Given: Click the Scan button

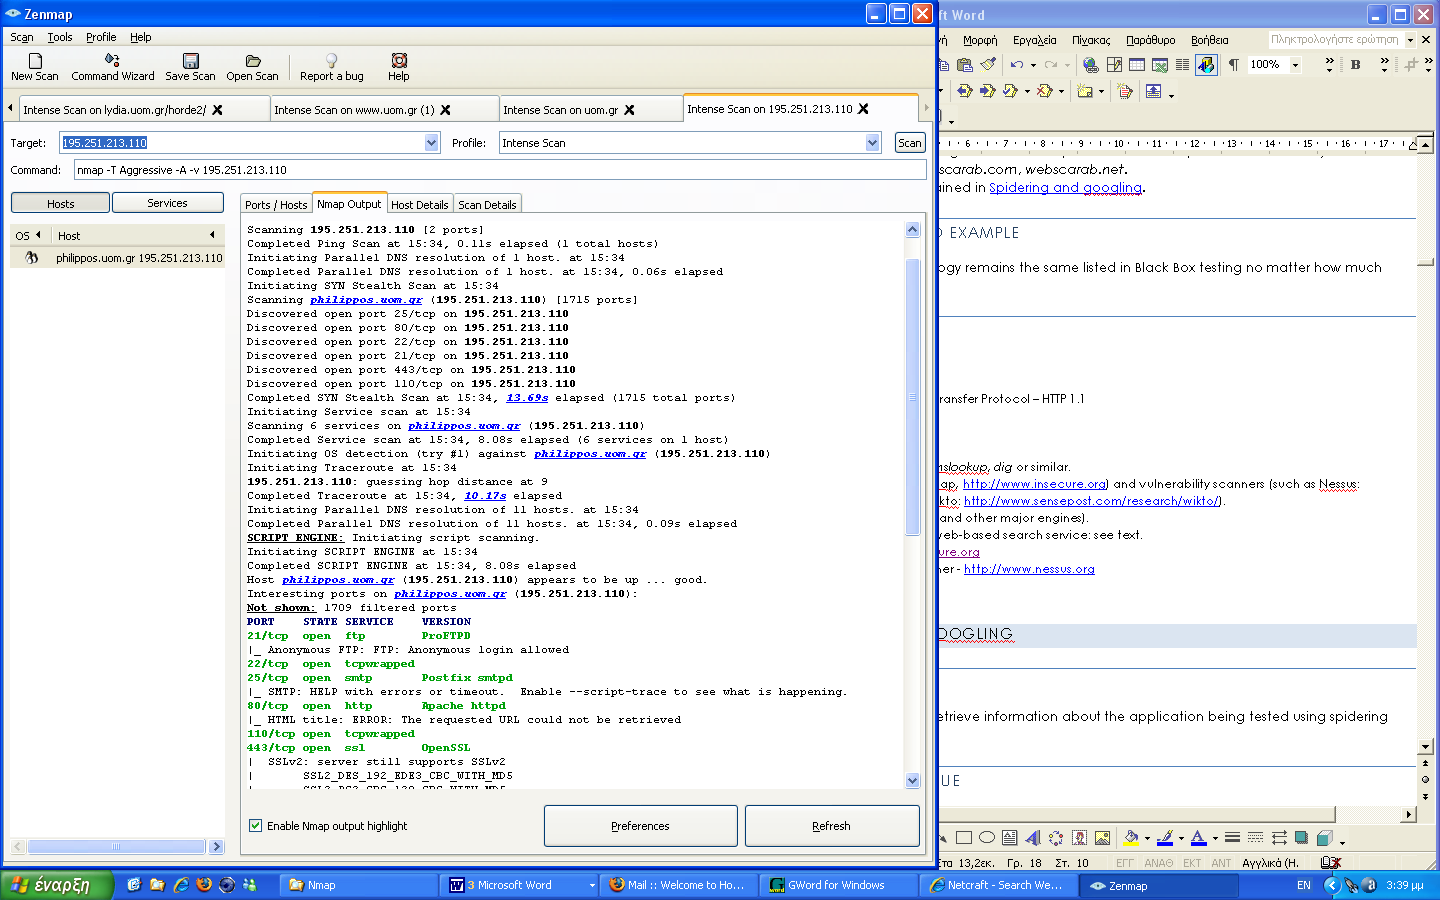Looking at the screenshot, I should (x=910, y=143).
